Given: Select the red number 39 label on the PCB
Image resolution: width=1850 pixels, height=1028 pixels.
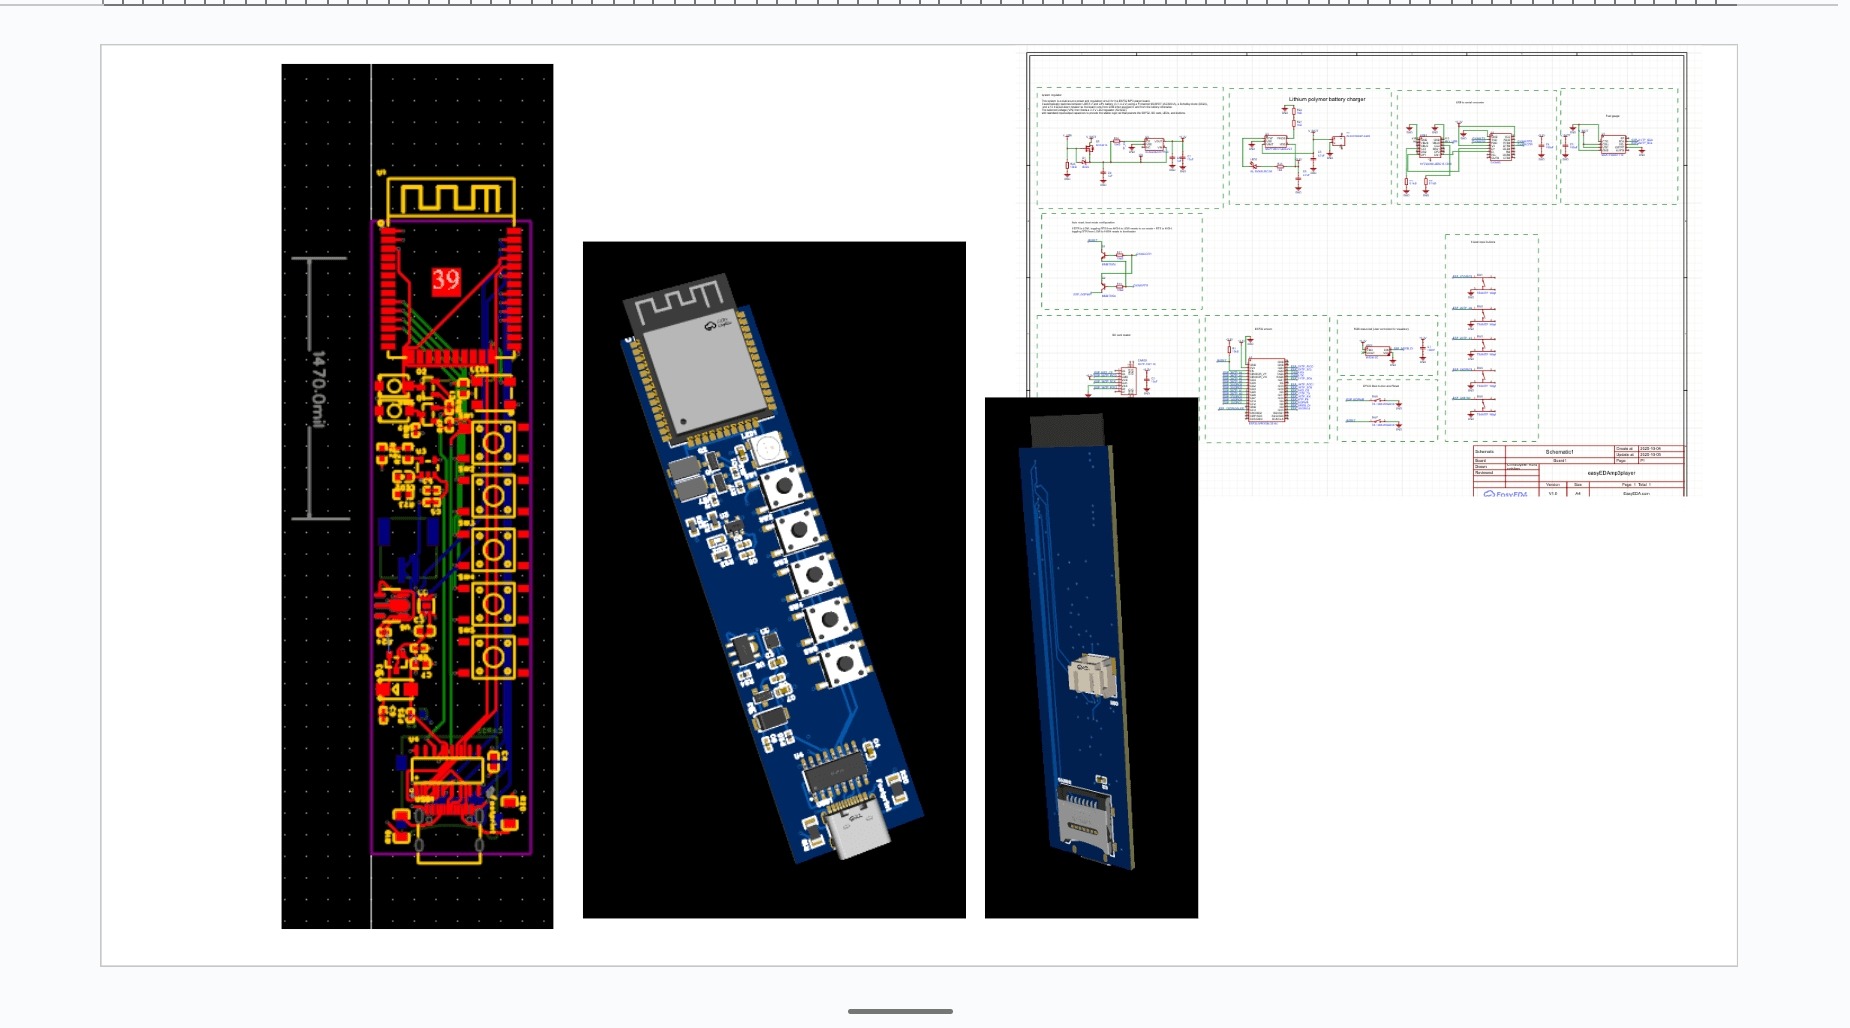Looking at the screenshot, I should click(446, 281).
